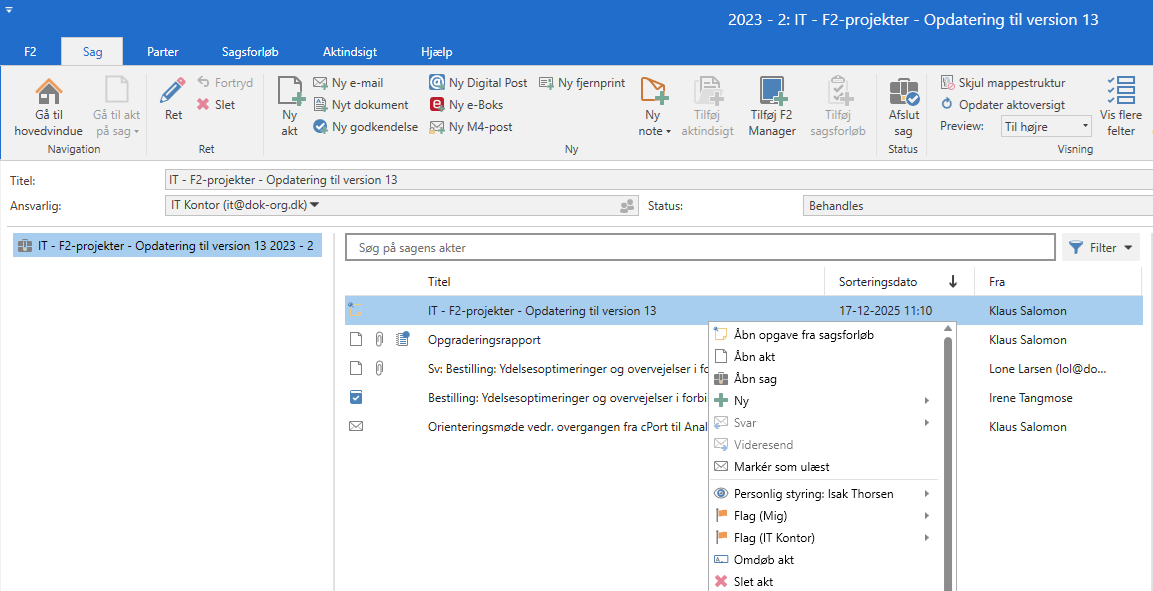
Task: Compose a new e-mail with Ny e-mail
Action: point(348,83)
